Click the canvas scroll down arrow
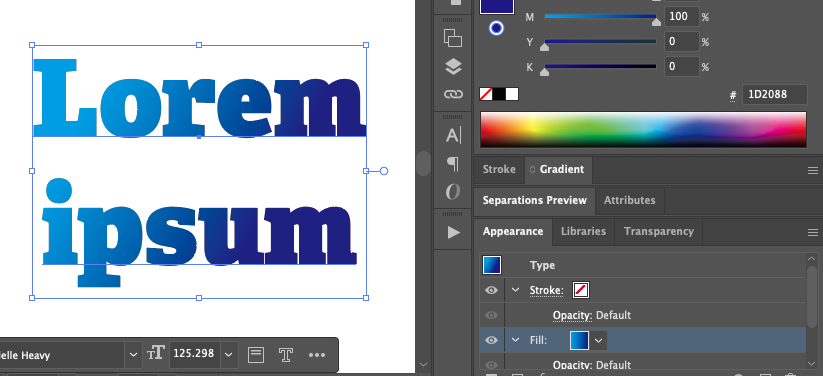823x376 pixels. (x=423, y=364)
